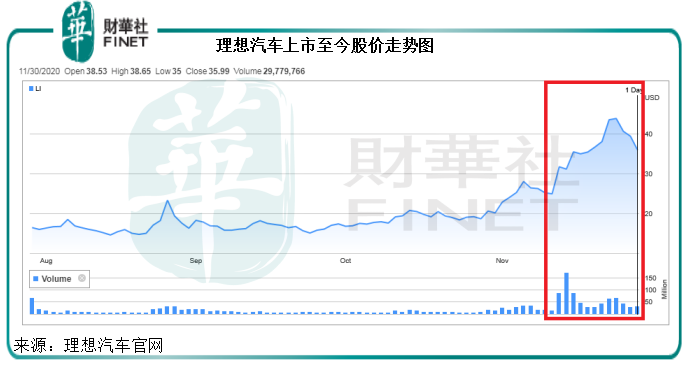Image resolution: width=688 pixels, height=366 pixels.
Task: Click the FINET logo at top left
Action: [105, 32]
